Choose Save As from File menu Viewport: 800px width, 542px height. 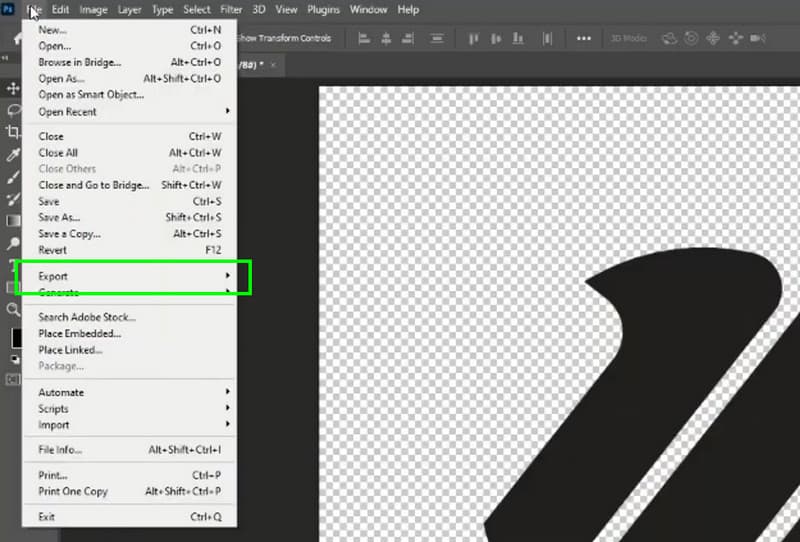pos(59,217)
